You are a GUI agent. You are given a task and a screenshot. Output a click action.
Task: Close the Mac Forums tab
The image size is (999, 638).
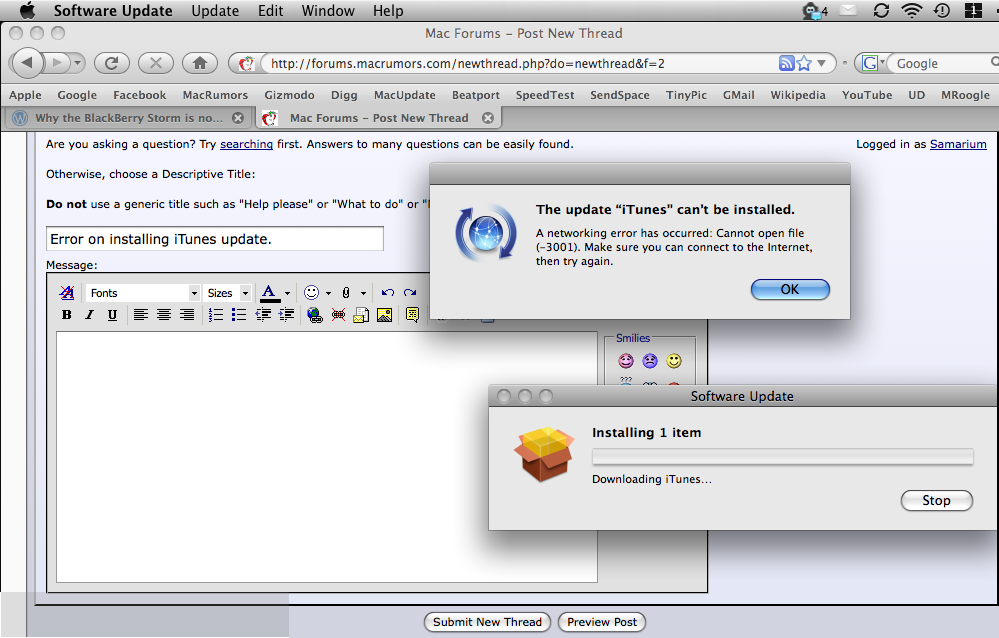(x=488, y=118)
